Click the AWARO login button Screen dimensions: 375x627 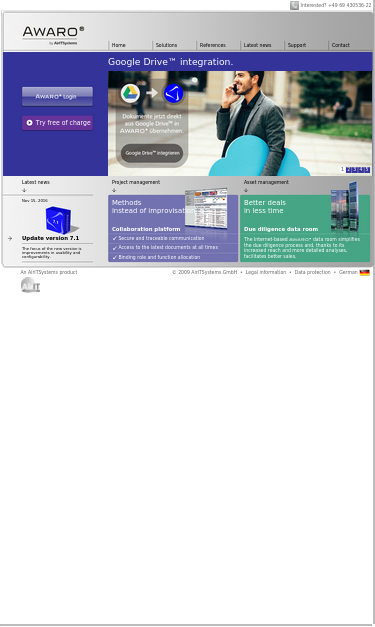[x=58, y=96]
